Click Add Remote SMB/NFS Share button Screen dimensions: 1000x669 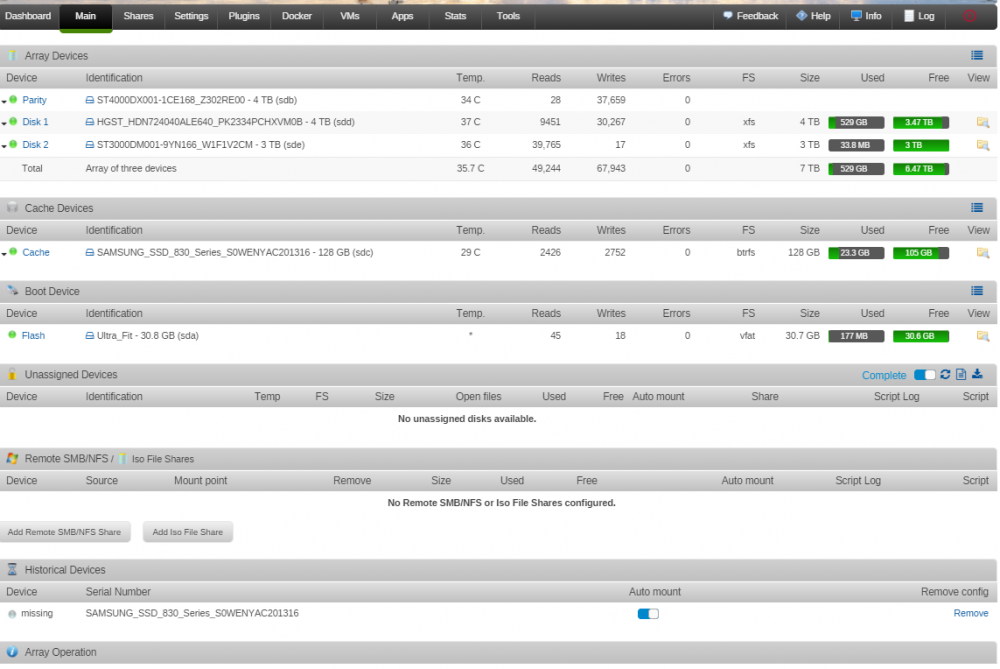click(64, 532)
